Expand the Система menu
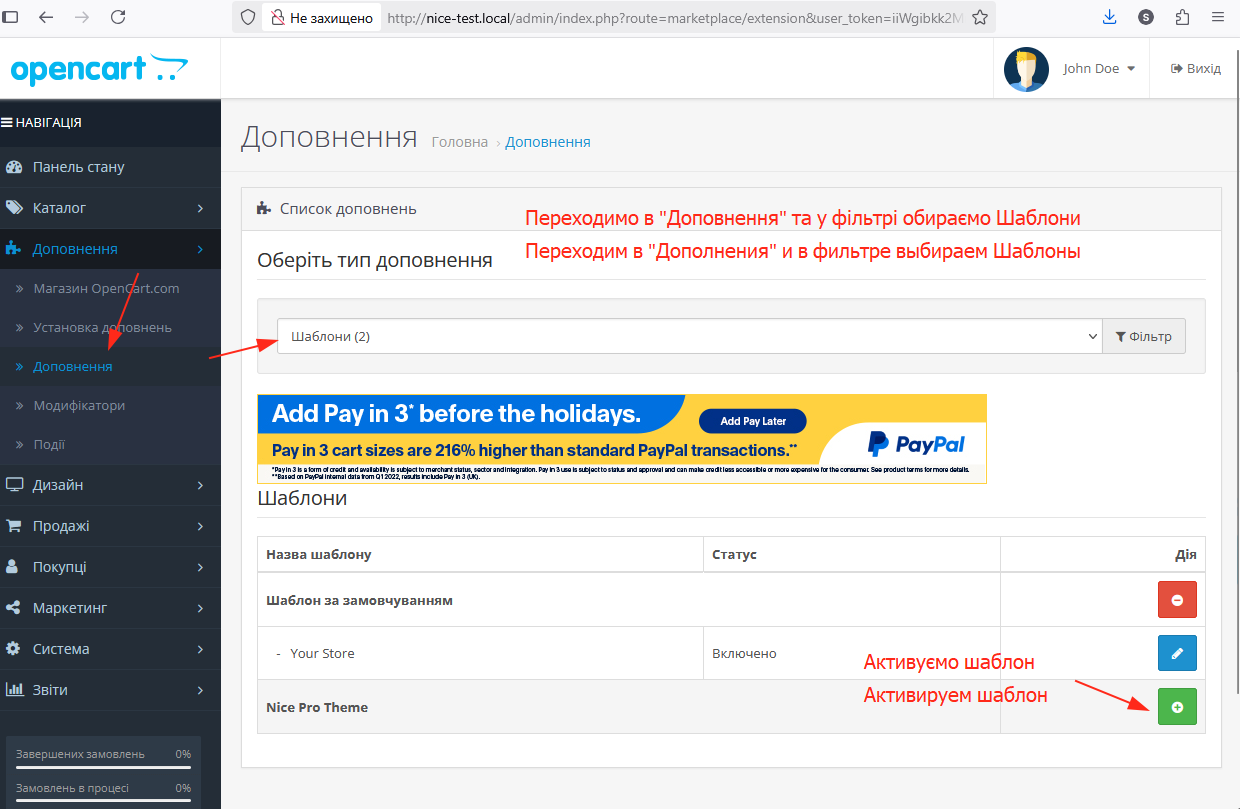 point(110,649)
